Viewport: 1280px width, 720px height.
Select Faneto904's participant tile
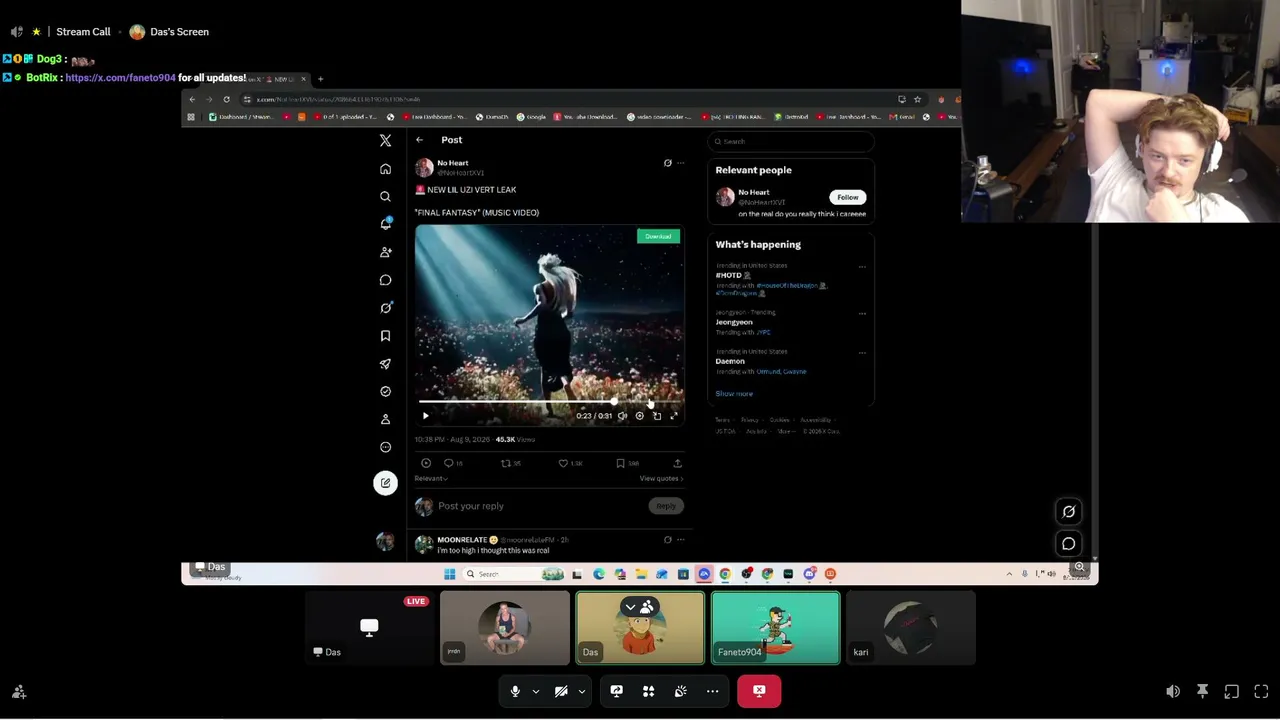[x=775, y=628]
